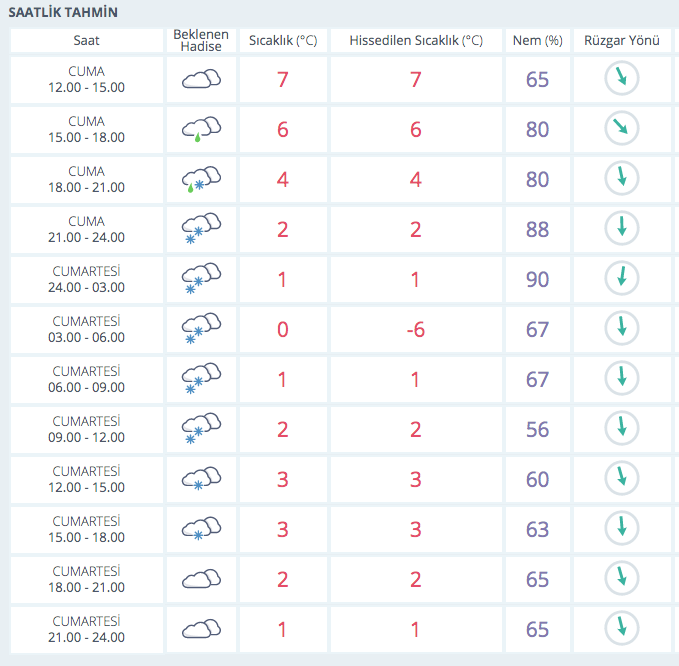679x666 pixels.
Task: Click the wind direction arrow for Cuma 12.00 - 15.00
Action: (x=622, y=78)
